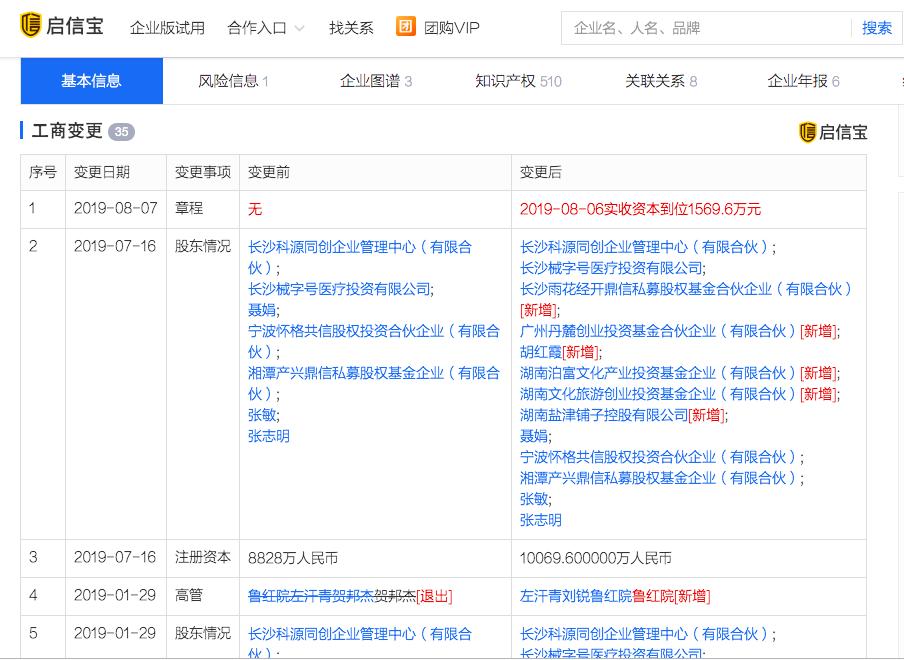Open 广州丹麓创业投资基金合伙企业 link
This screenshot has height=660, width=904.
tap(658, 331)
